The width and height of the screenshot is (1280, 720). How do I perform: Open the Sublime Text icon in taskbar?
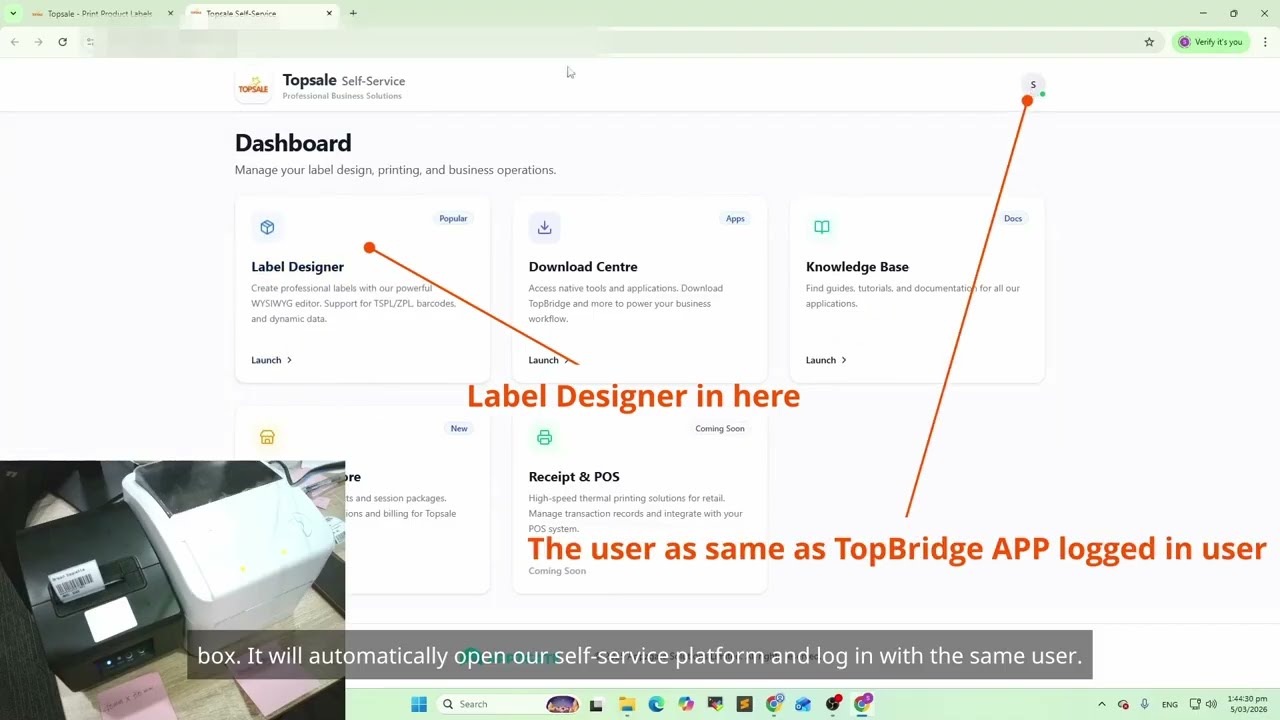click(744, 704)
